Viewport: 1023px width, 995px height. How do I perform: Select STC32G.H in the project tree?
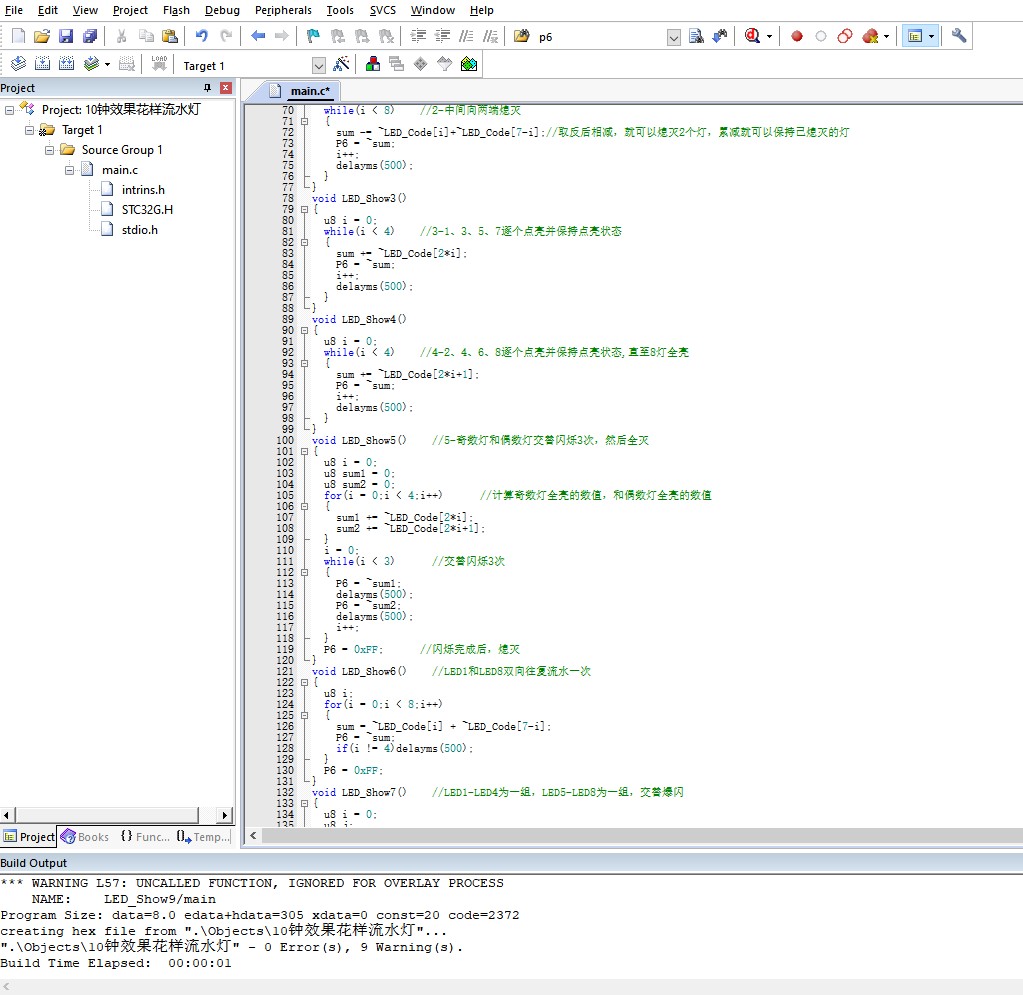pyautogui.click(x=147, y=210)
